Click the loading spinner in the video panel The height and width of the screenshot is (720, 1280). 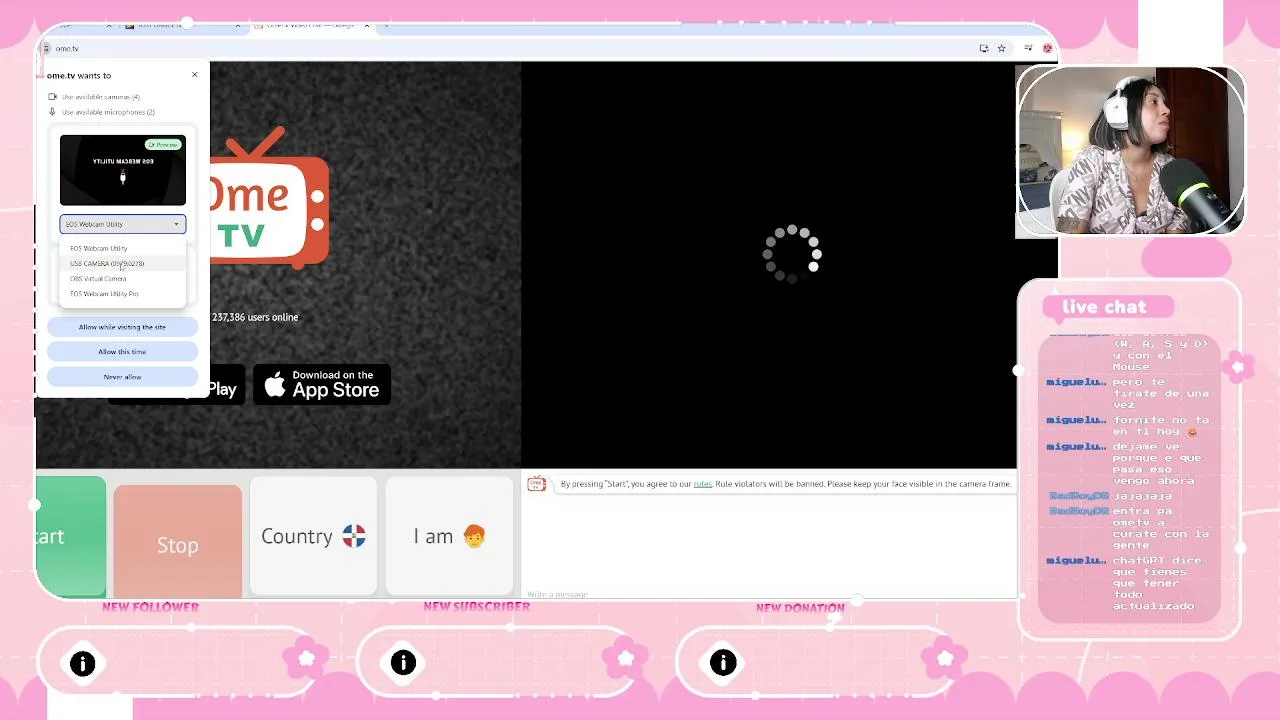coord(792,254)
